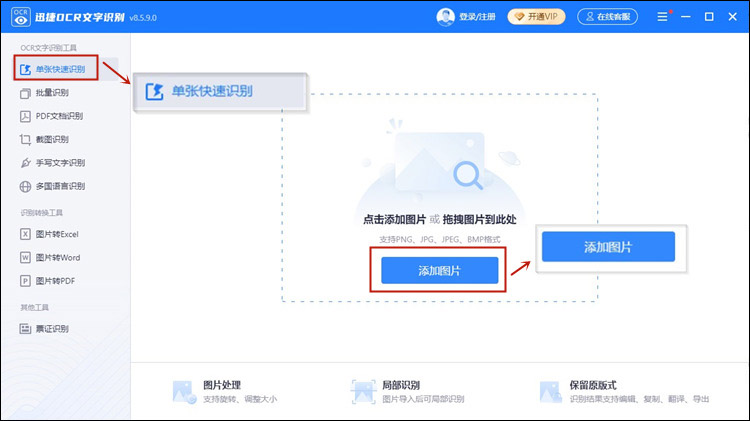Select 单张快速识别 icon in sidebar
The height and width of the screenshot is (421, 750).
tap(25, 69)
